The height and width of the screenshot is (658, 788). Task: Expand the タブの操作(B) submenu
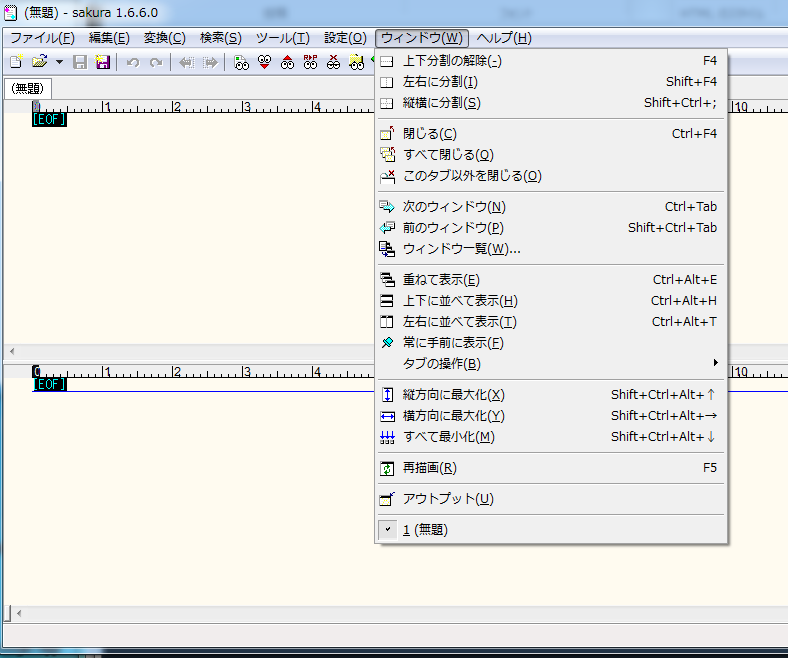[x=550, y=363]
